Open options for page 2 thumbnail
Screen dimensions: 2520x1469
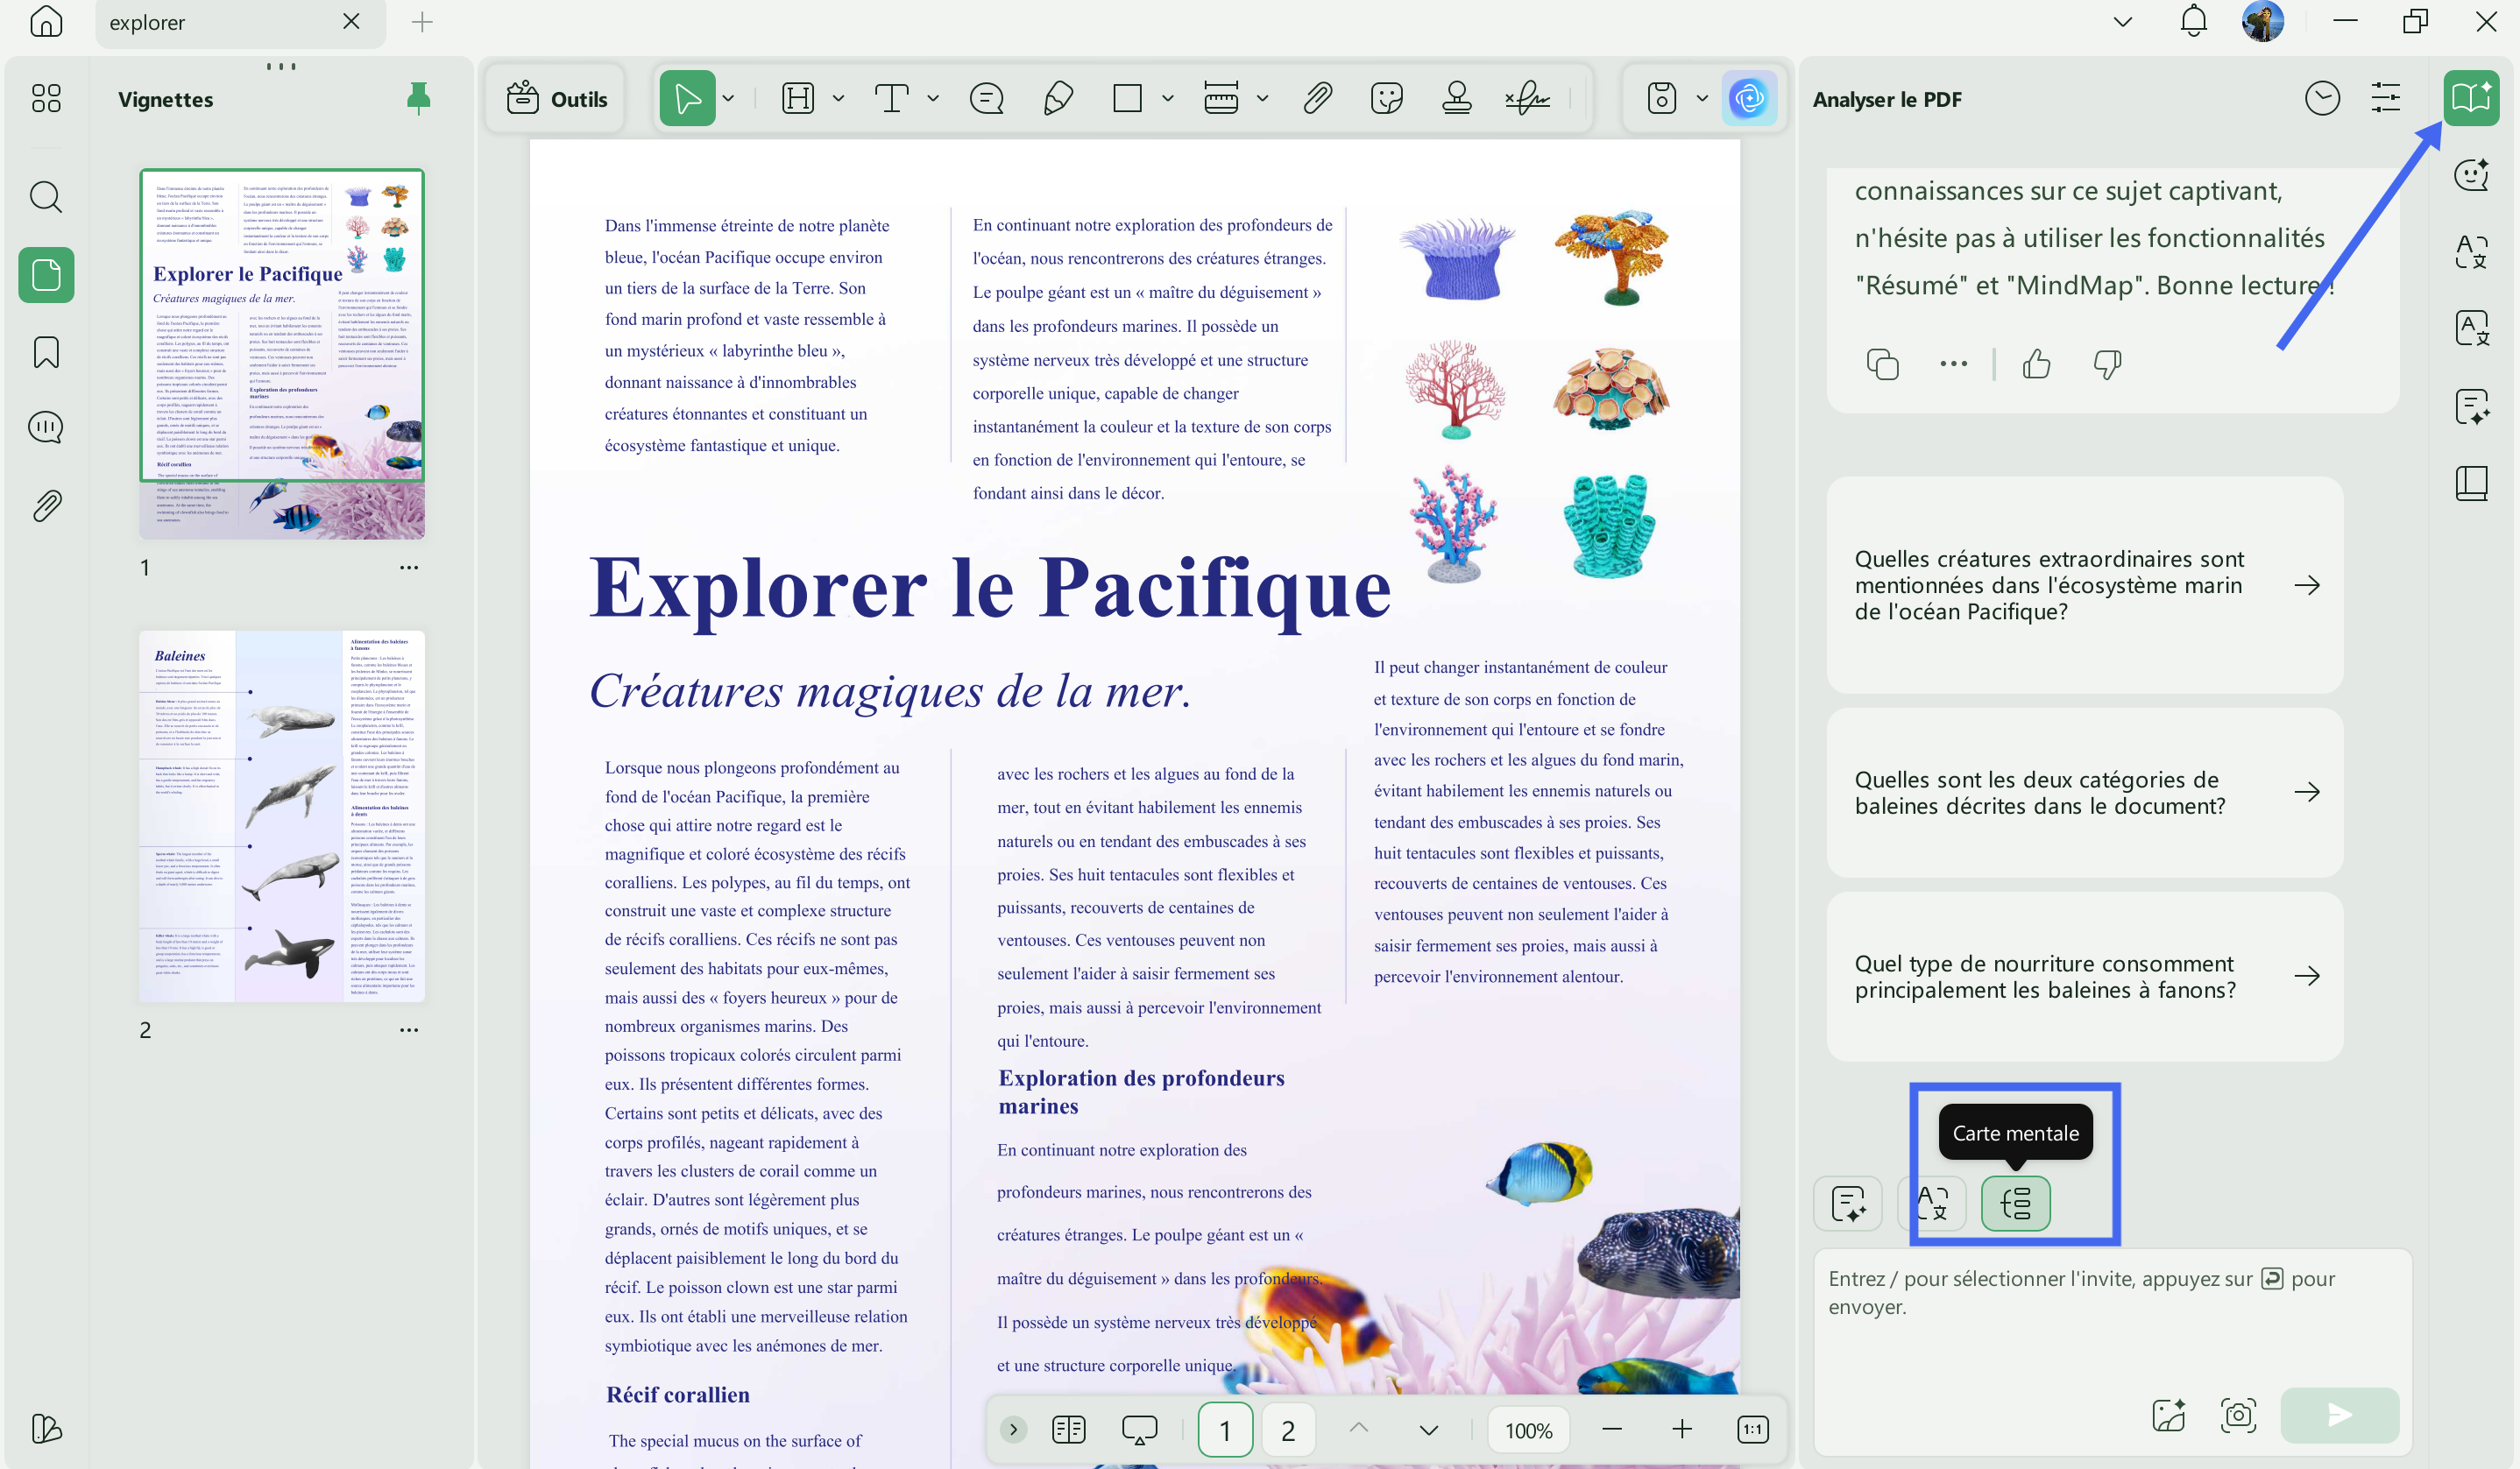pyautogui.click(x=408, y=1029)
